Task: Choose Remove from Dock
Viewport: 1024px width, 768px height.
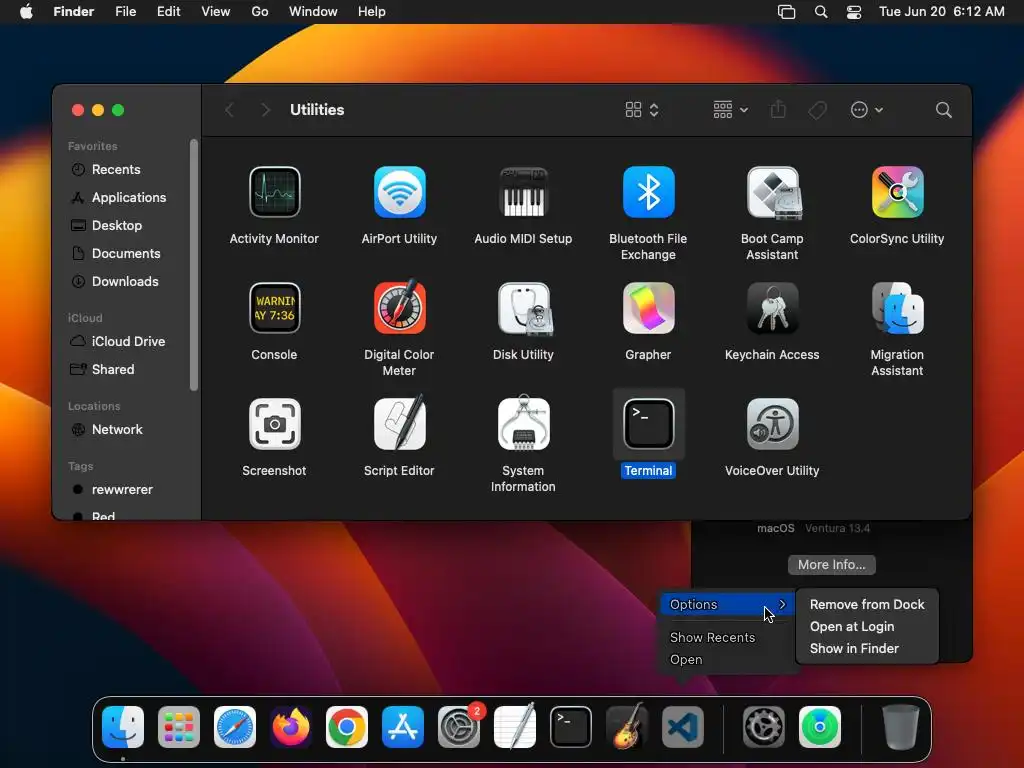Action: coord(867,604)
